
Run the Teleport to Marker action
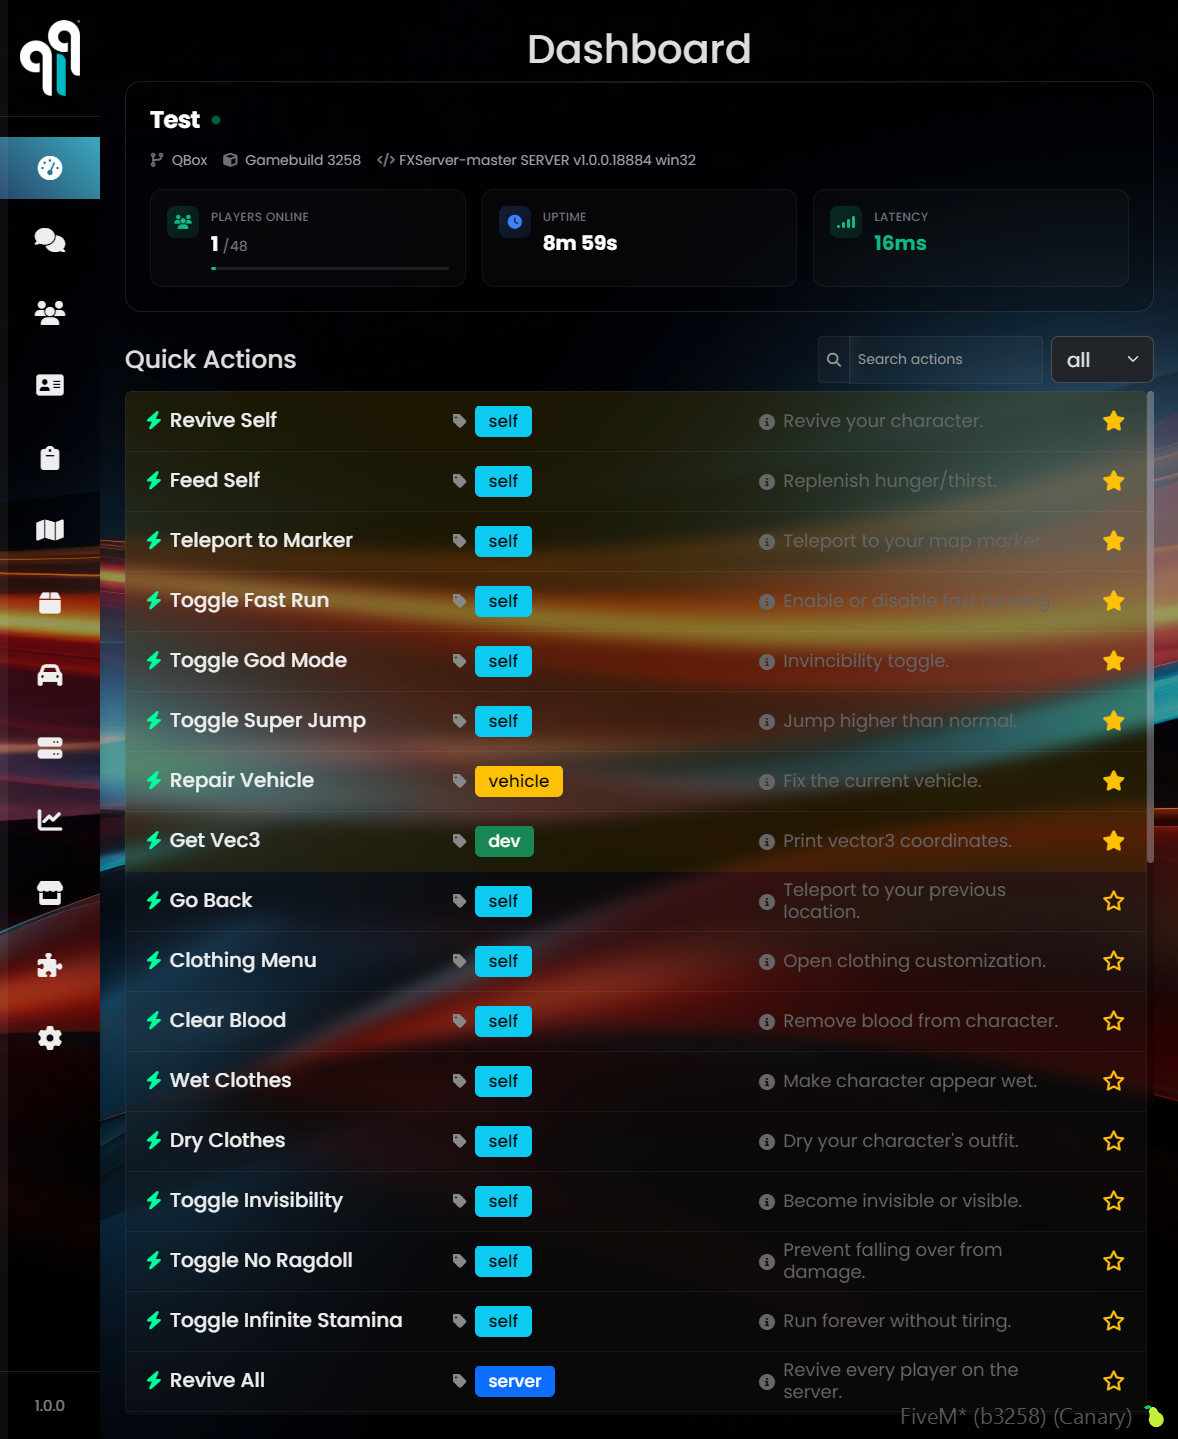click(x=261, y=541)
